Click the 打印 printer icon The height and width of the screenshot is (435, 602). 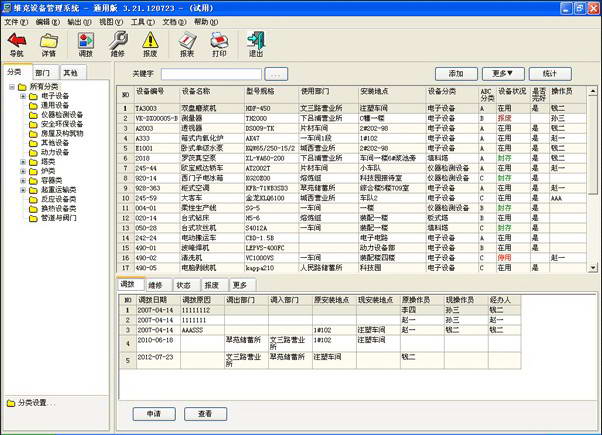click(x=219, y=41)
